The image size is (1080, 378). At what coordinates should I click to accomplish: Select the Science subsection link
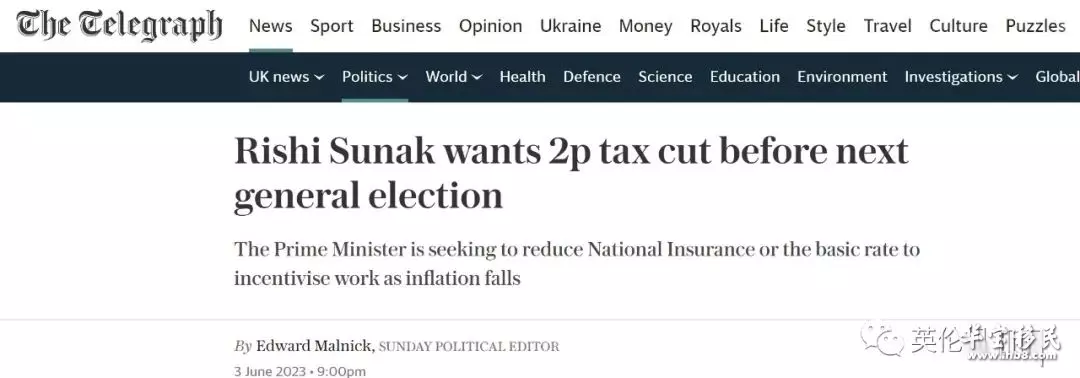point(665,77)
